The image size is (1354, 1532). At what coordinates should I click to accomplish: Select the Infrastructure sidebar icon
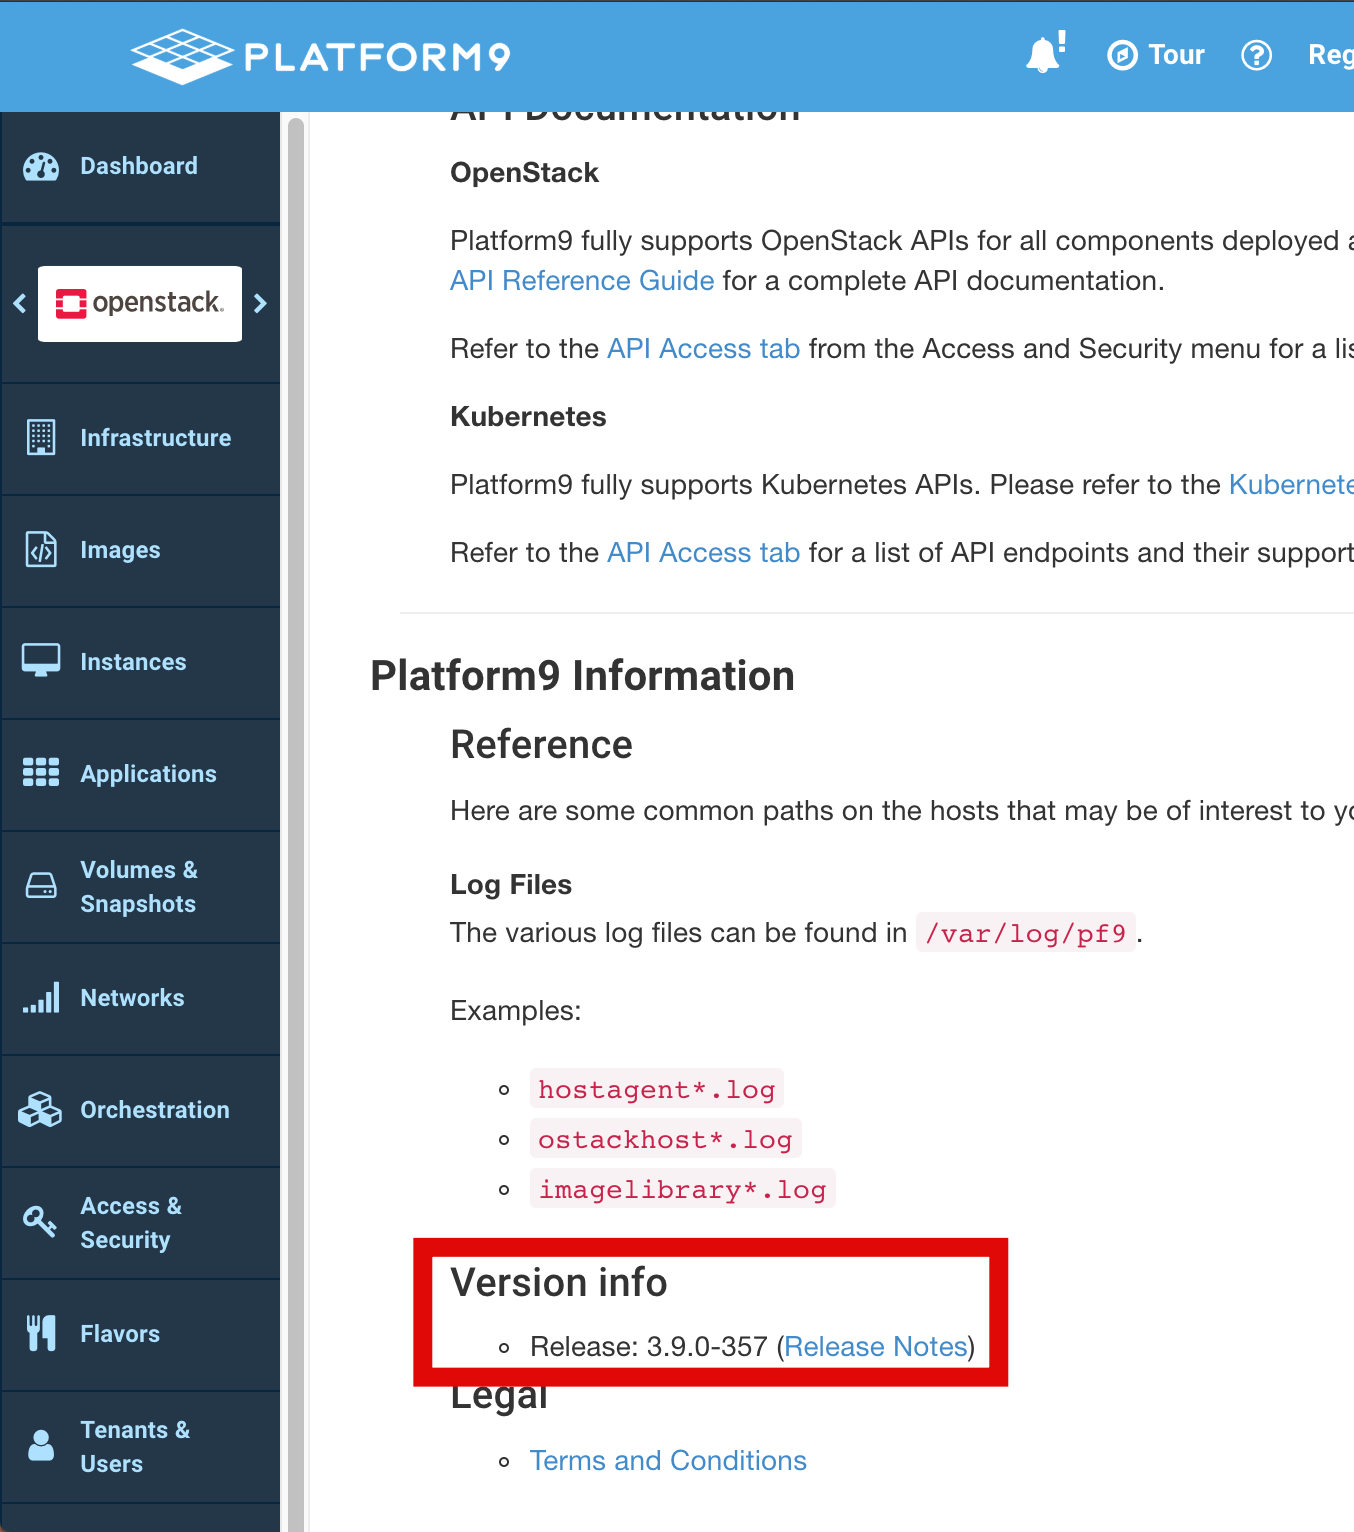coord(39,437)
